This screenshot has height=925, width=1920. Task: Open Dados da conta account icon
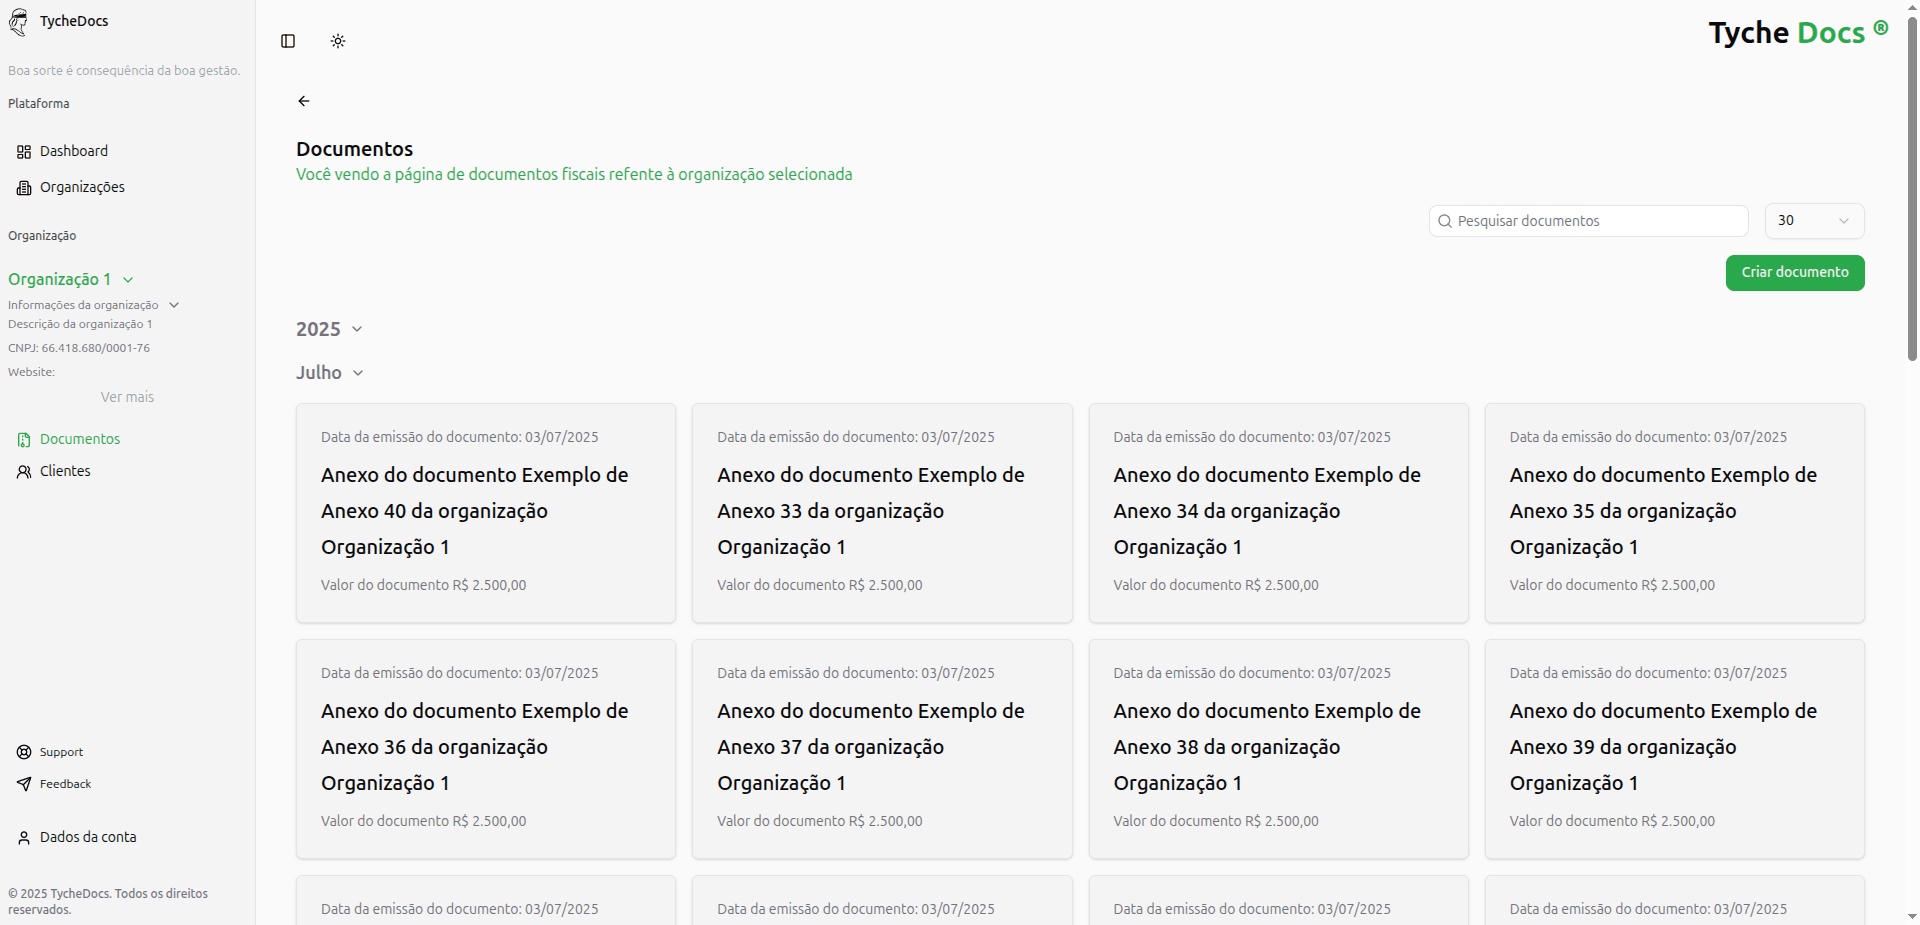tap(23, 837)
